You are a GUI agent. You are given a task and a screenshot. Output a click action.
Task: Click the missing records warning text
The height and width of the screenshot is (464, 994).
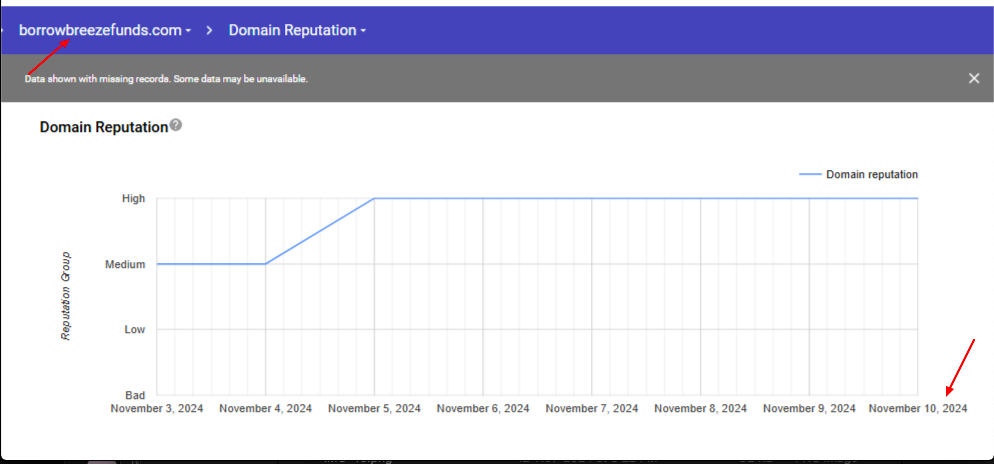pyautogui.click(x=166, y=78)
